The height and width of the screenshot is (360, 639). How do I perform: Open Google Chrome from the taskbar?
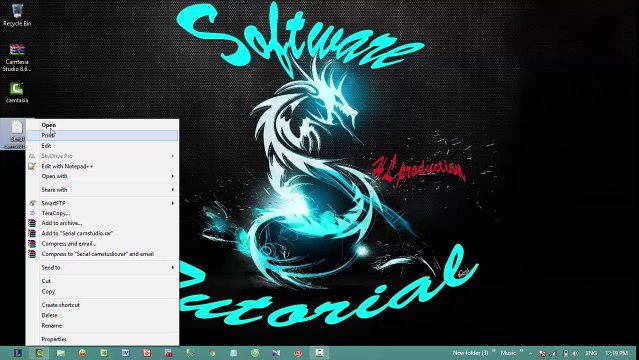pos(212,353)
